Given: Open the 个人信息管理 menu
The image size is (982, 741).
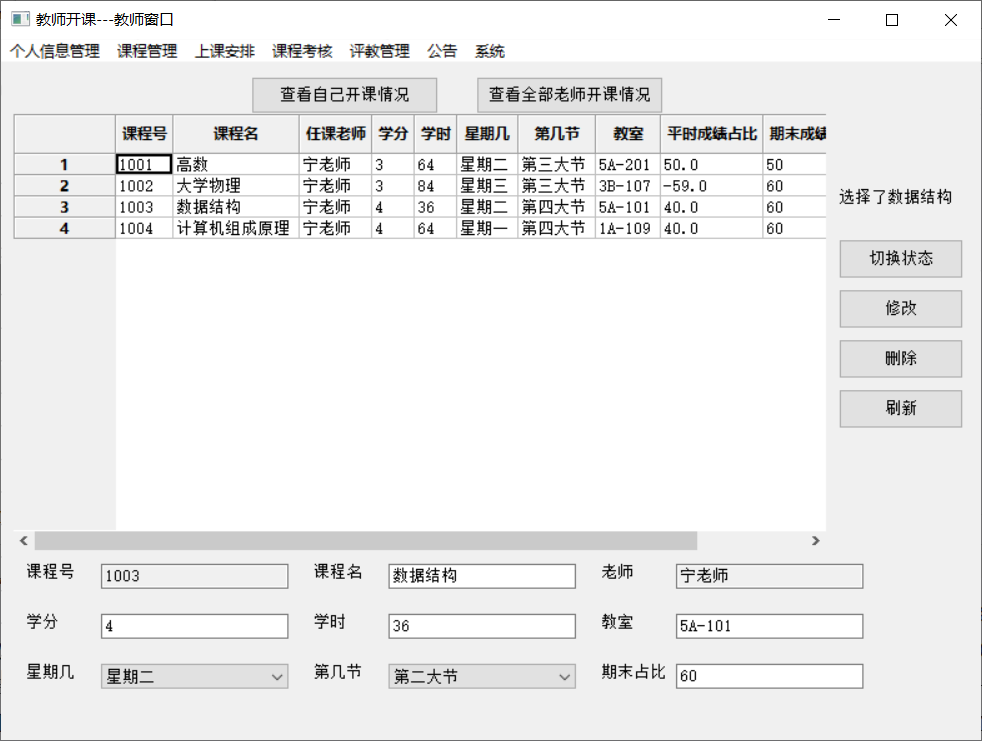Looking at the screenshot, I should (x=55, y=51).
